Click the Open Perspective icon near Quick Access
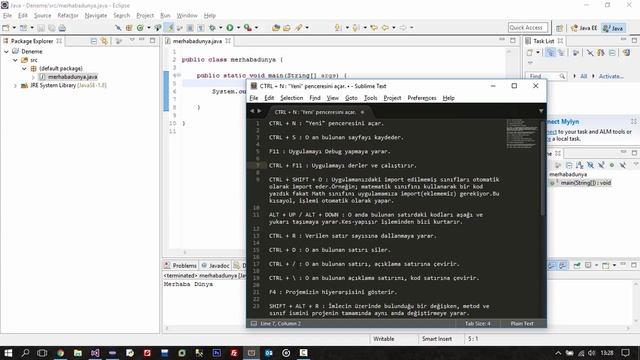This screenshot has height=360, width=640. tap(560, 28)
